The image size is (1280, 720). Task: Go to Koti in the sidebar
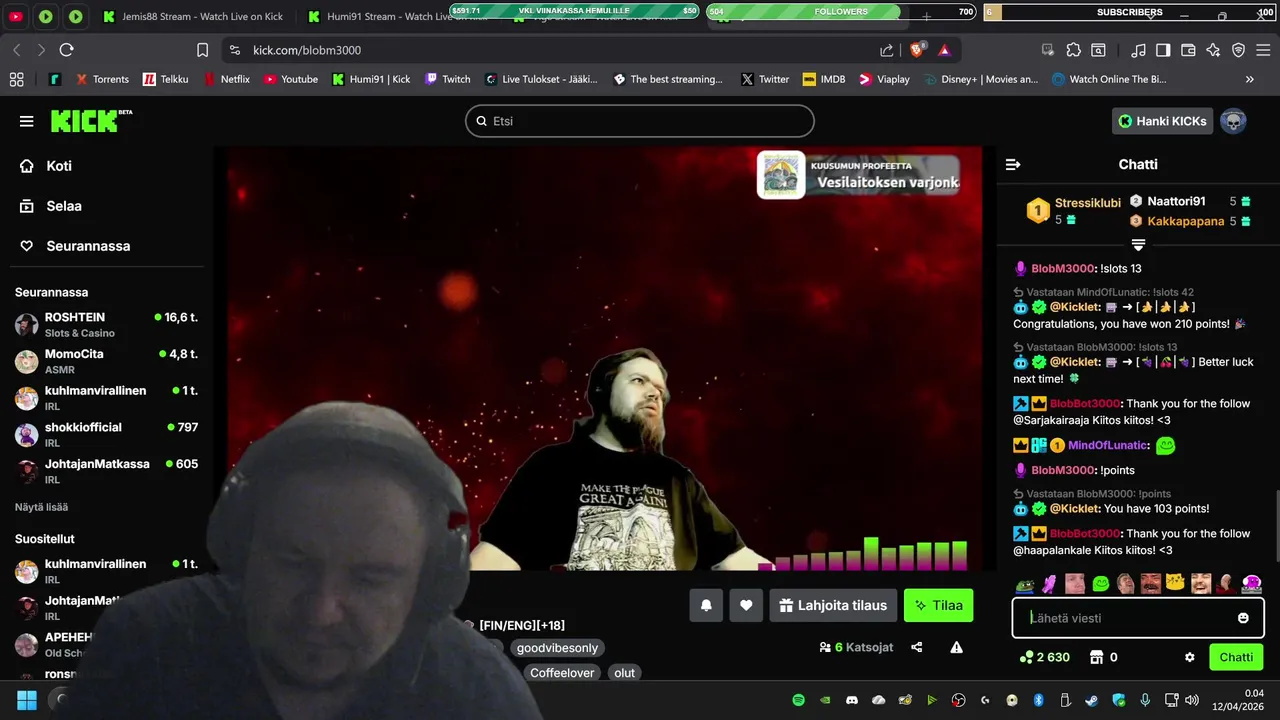point(59,166)
